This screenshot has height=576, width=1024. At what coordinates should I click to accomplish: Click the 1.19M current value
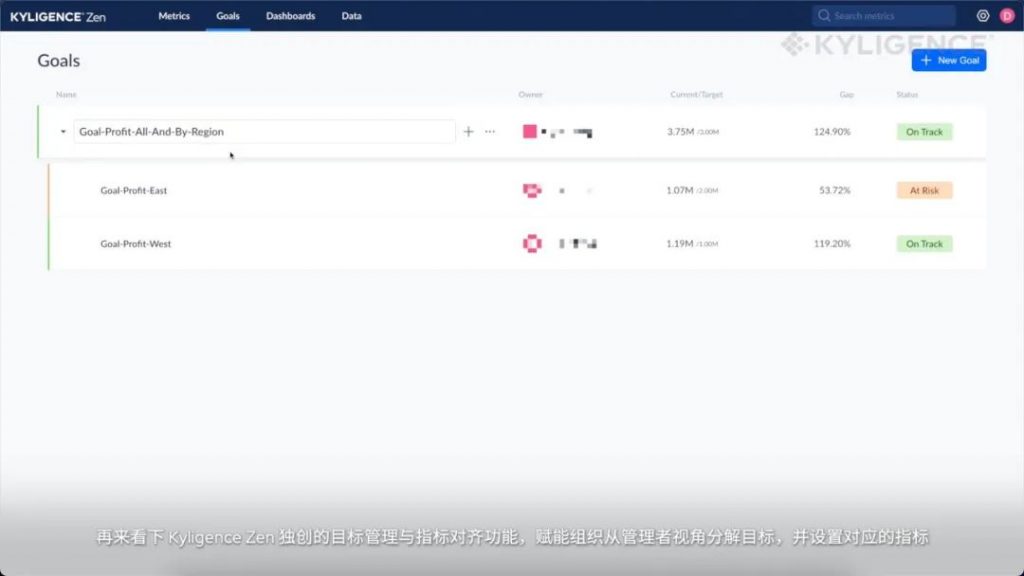pyautogui.click(x=679, y=244)
